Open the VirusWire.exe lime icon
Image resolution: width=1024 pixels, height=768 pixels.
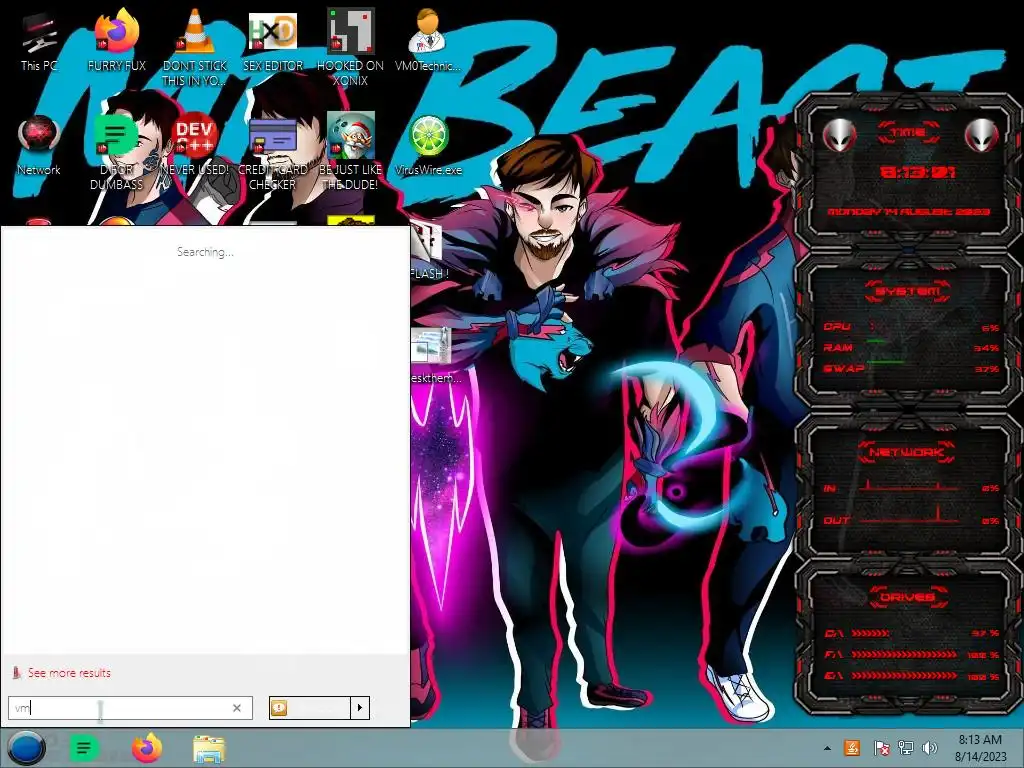point(428,145)
